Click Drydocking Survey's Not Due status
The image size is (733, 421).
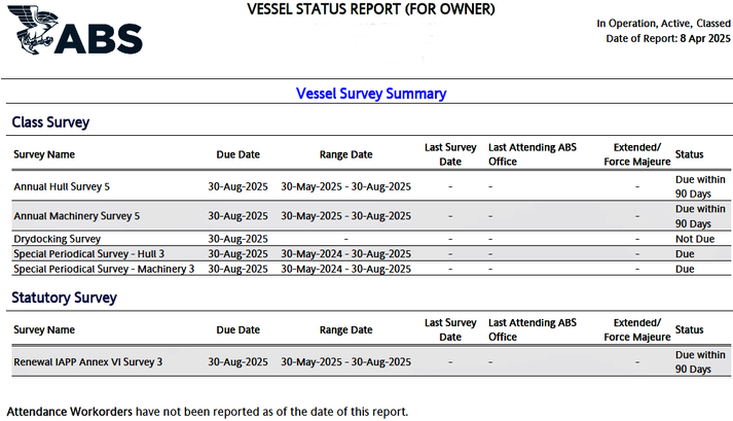click(x=694, y=239)
